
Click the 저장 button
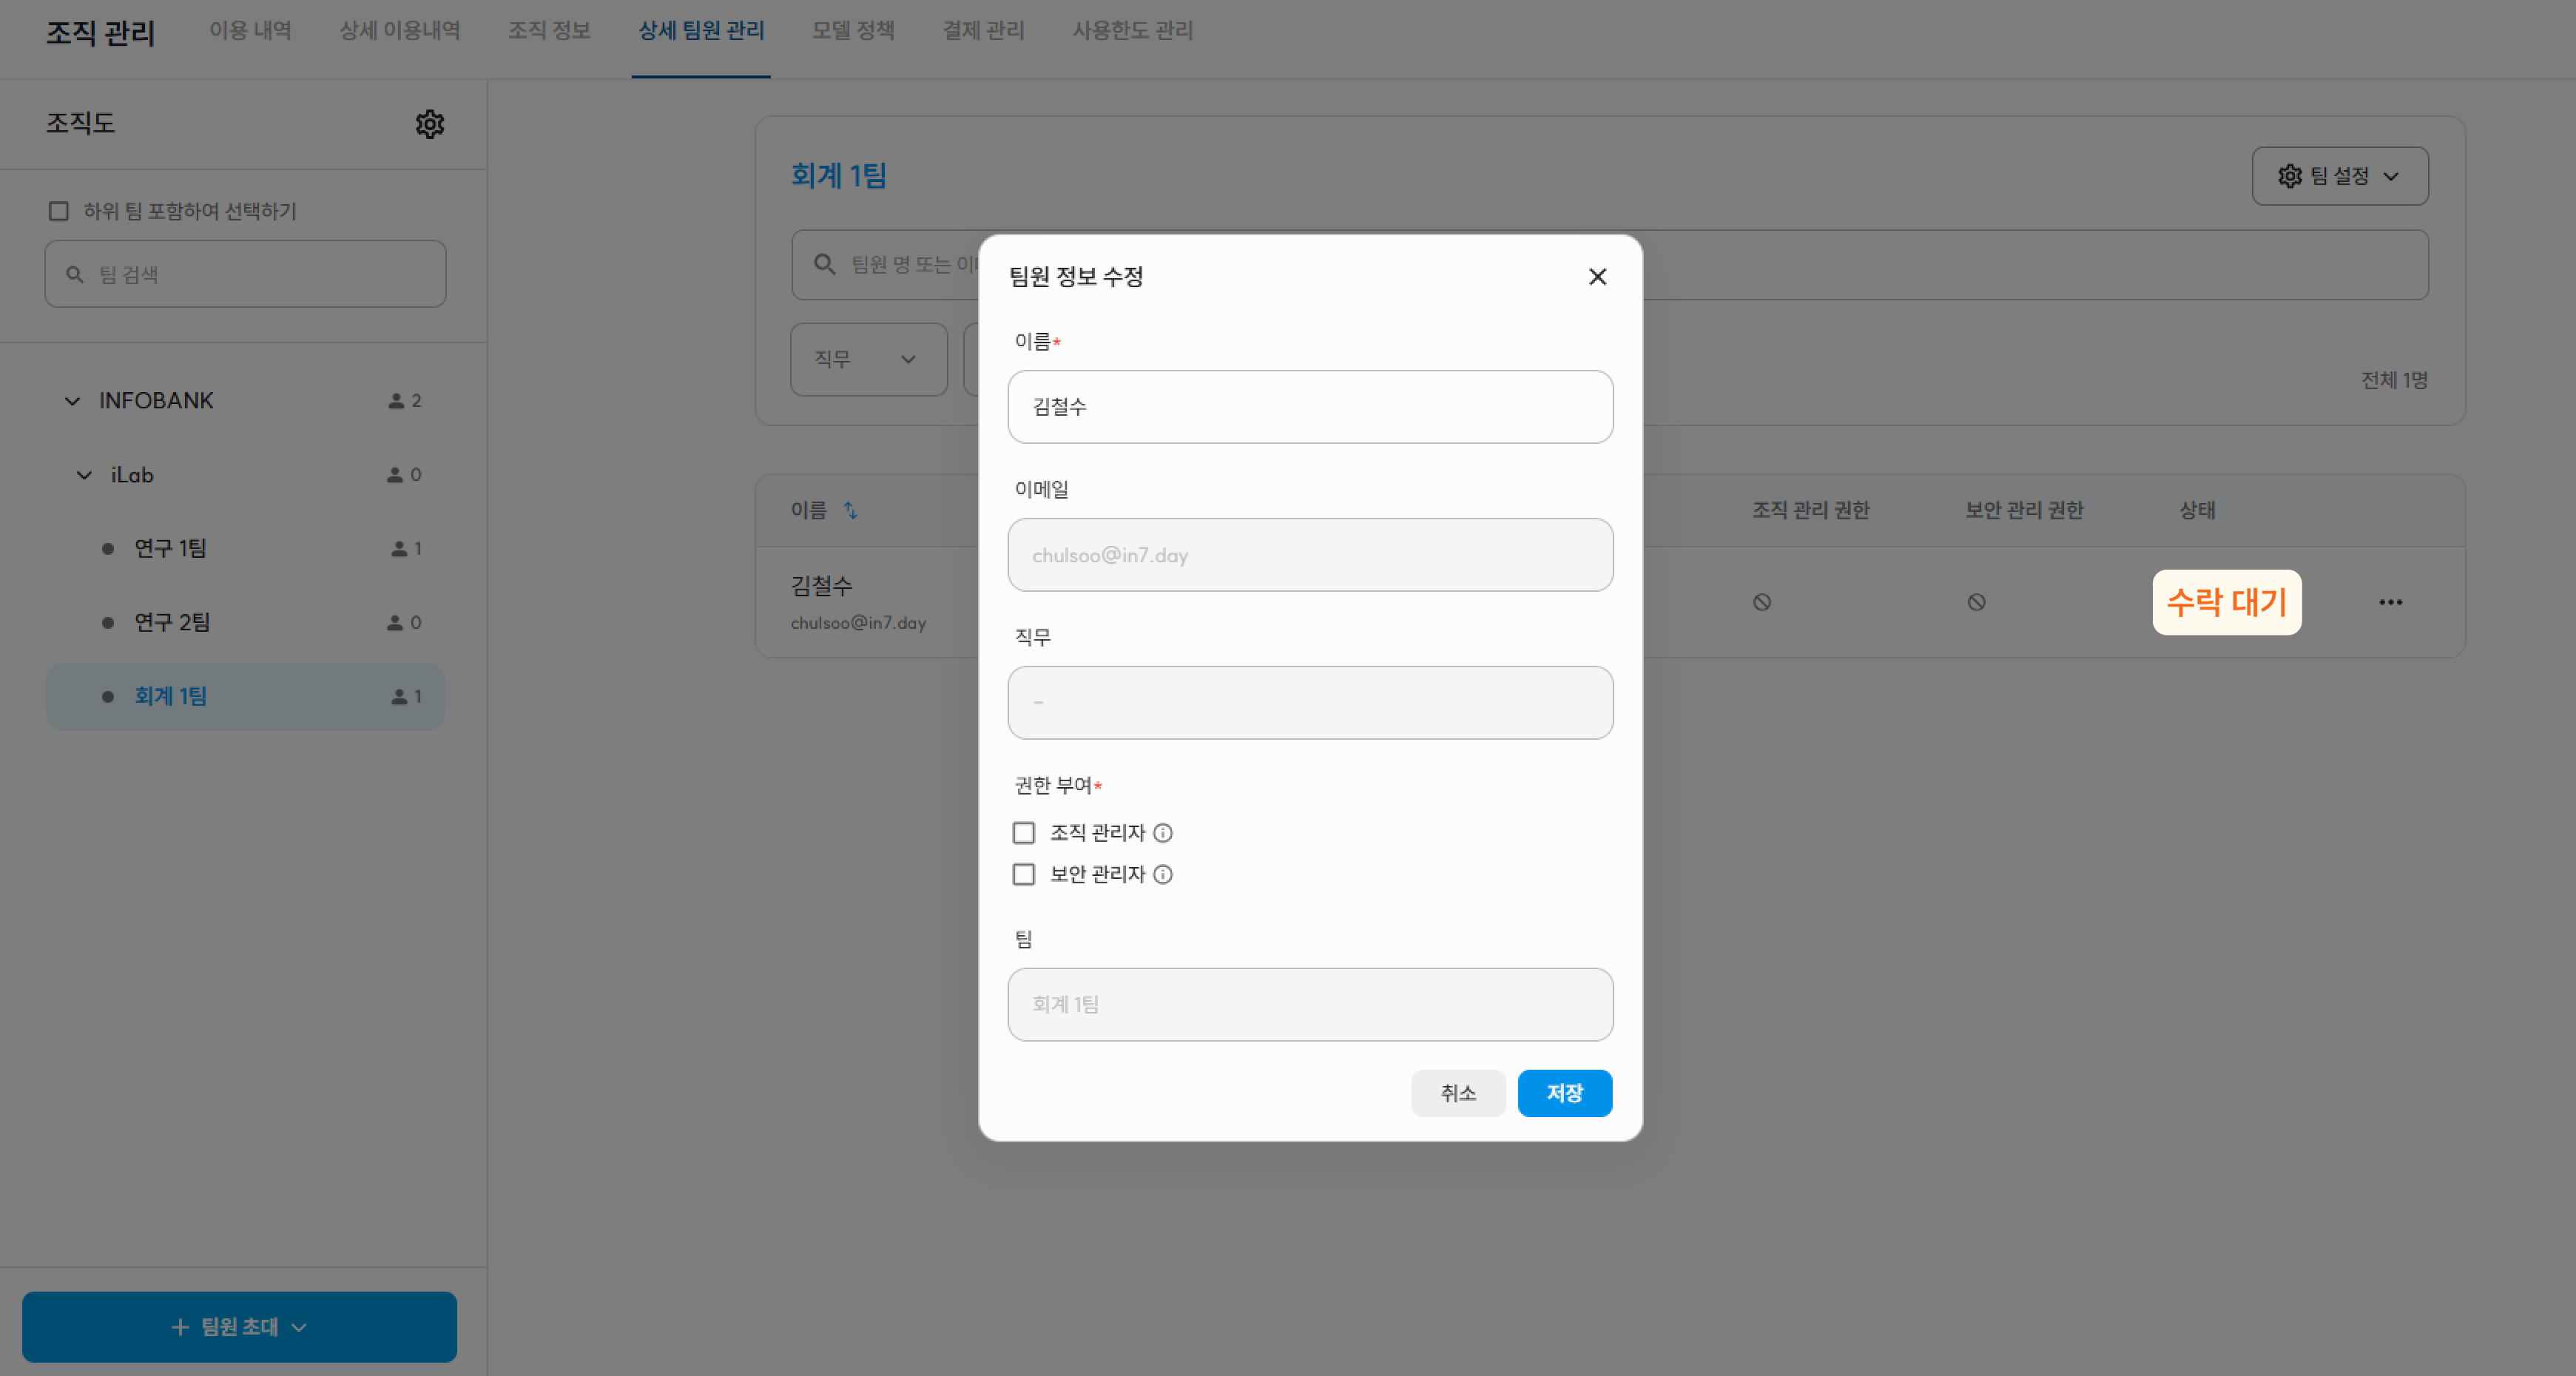click(1564, 1093)
